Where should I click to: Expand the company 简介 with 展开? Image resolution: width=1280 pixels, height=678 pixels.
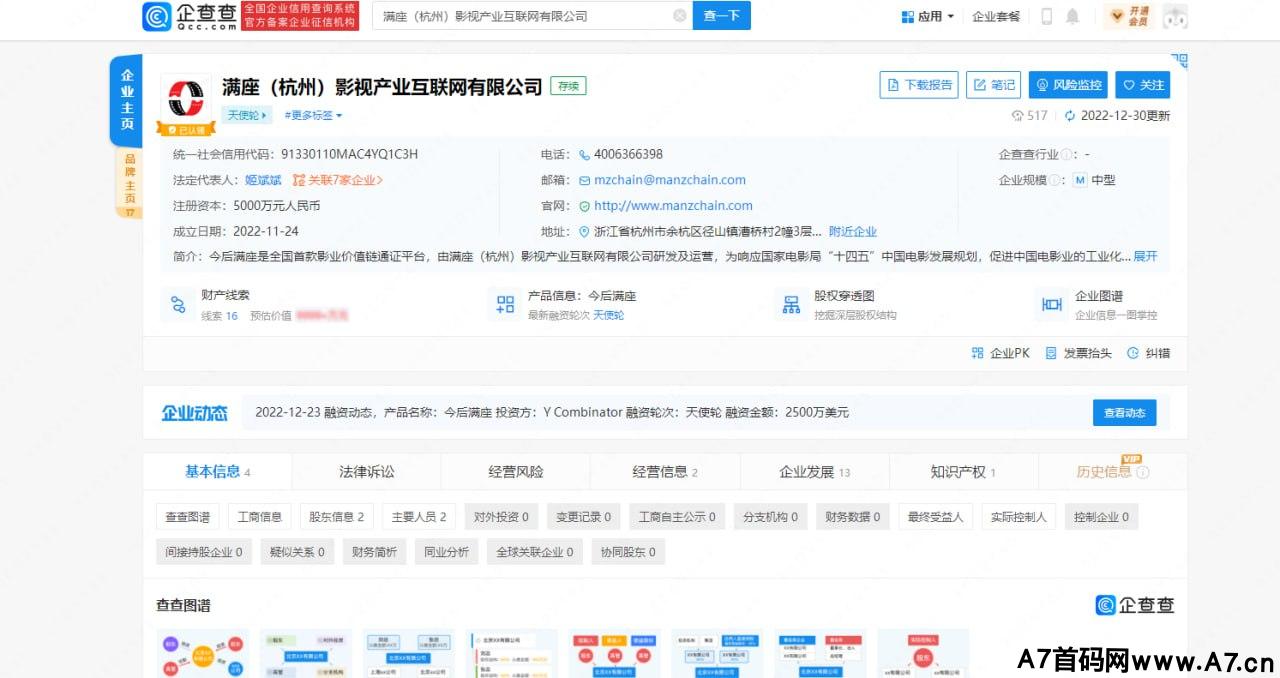[x=1146, y=256]
